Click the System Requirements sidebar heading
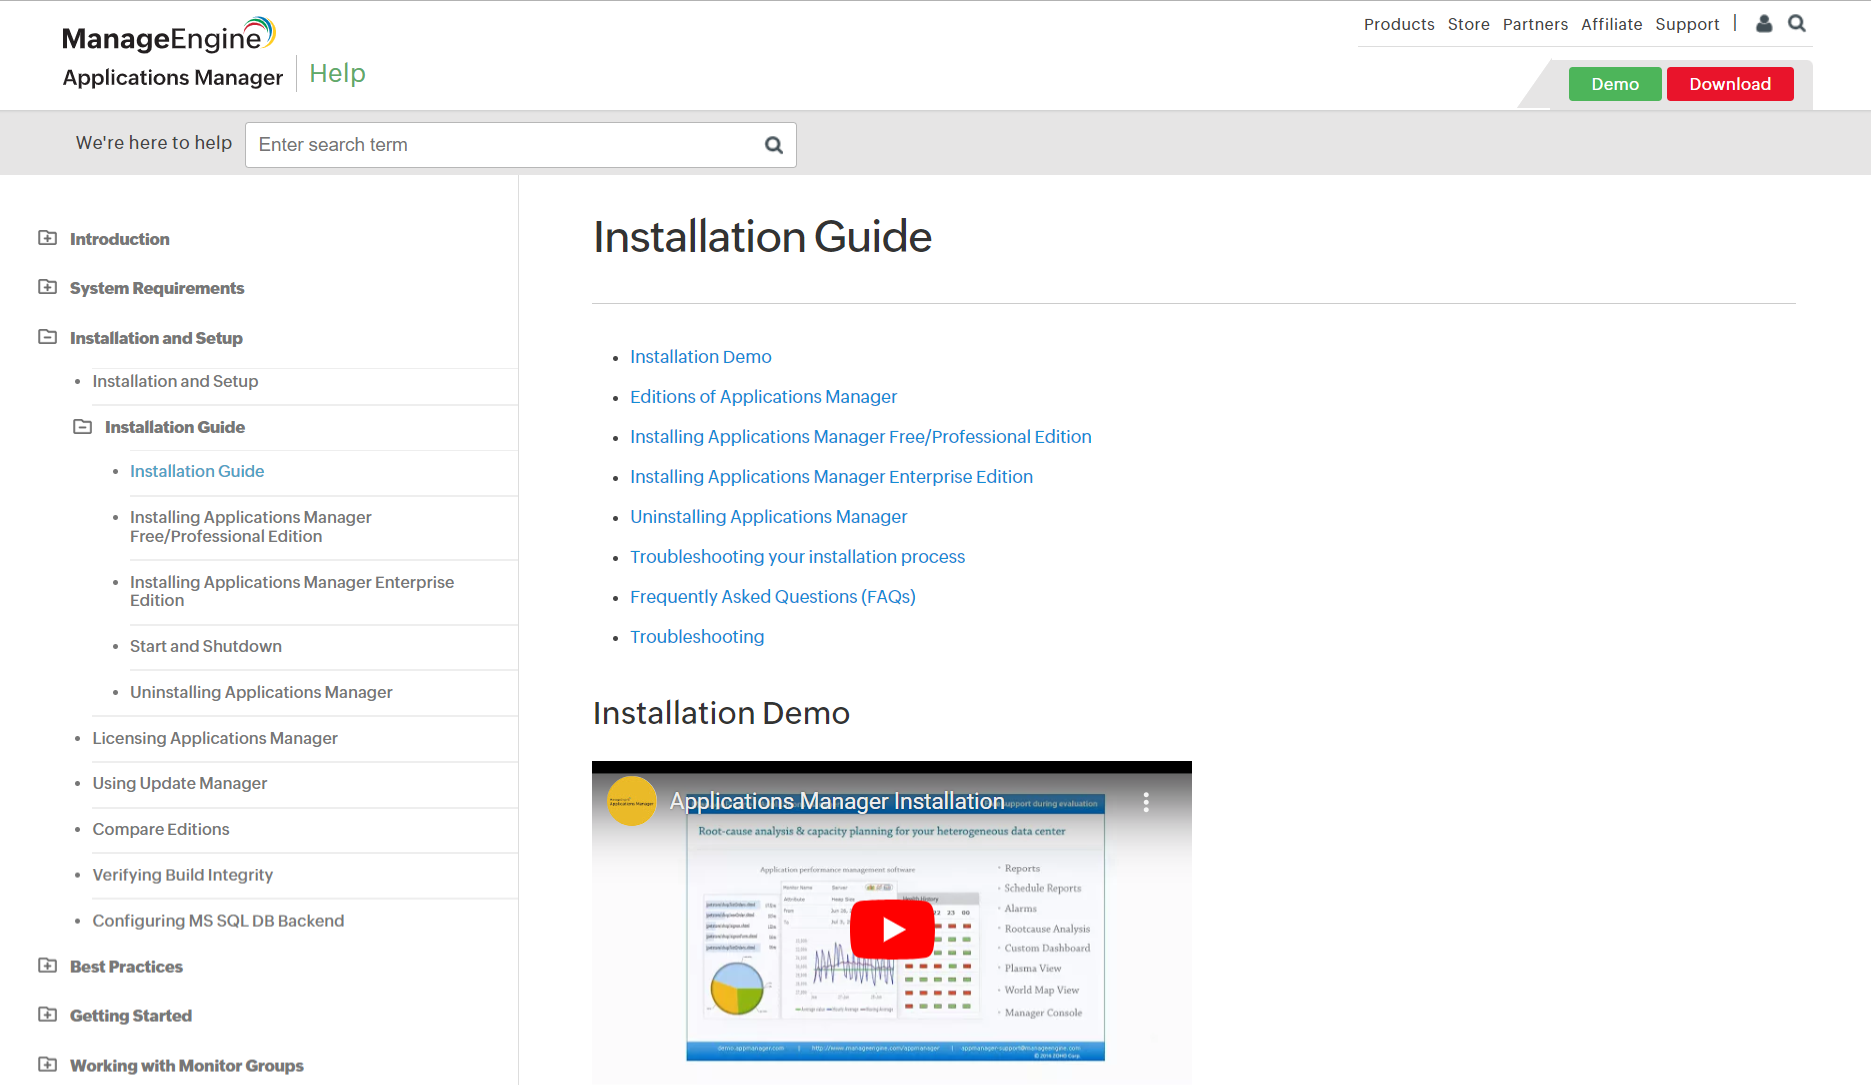 (x=157, y=288)
